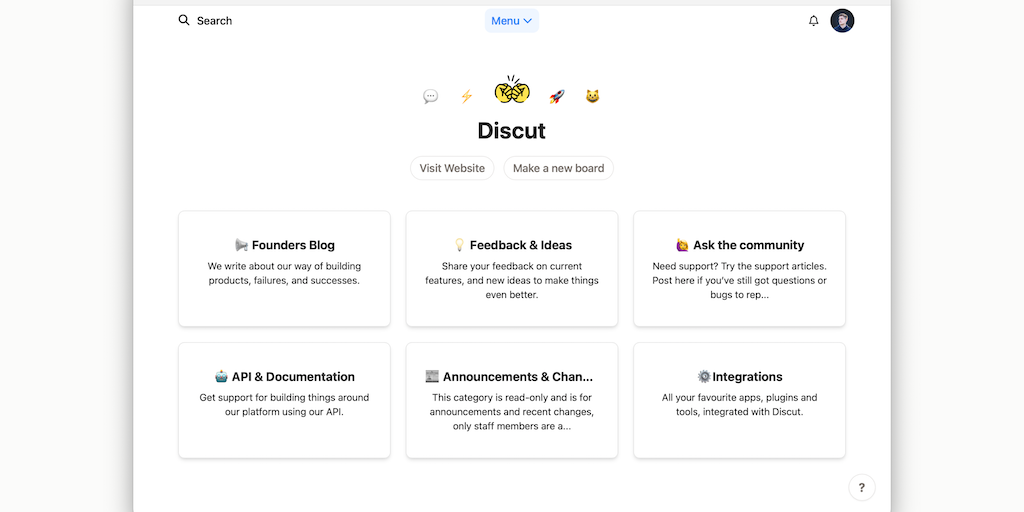Screen dimensions: 1024x512
Task: Click Make a new board button
Action: (x=558, y=168)
